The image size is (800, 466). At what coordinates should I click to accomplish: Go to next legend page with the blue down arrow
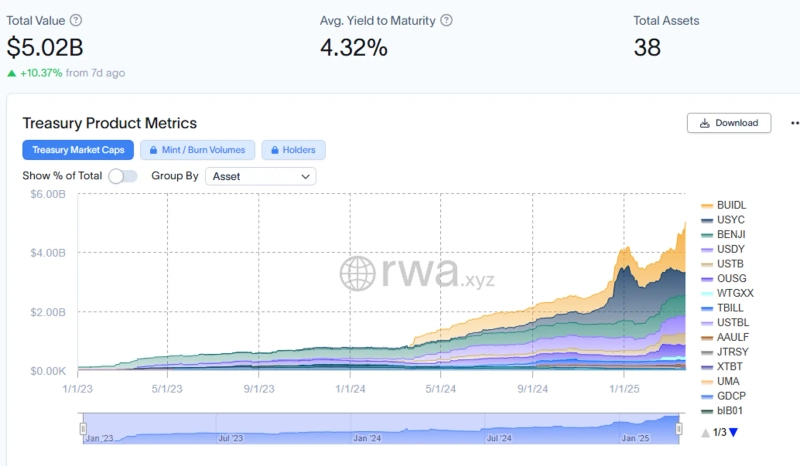tap(733, 432)
